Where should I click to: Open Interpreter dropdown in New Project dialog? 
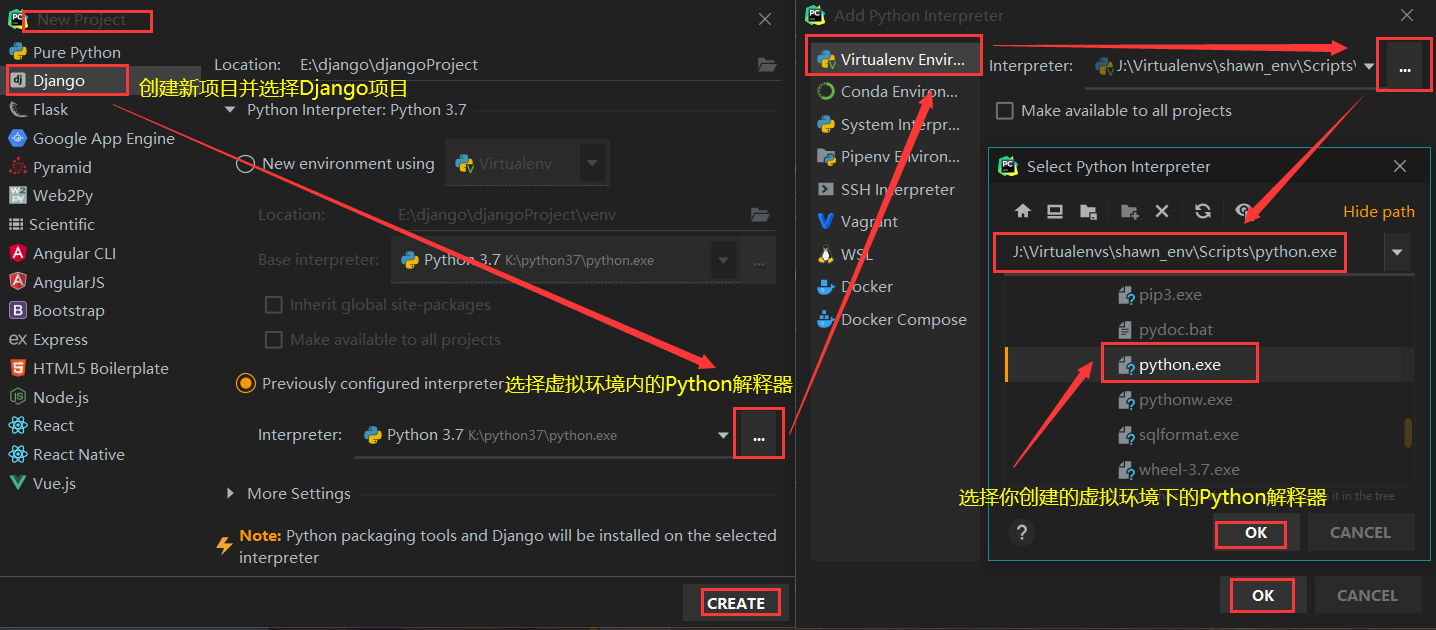tap(722, 435)
